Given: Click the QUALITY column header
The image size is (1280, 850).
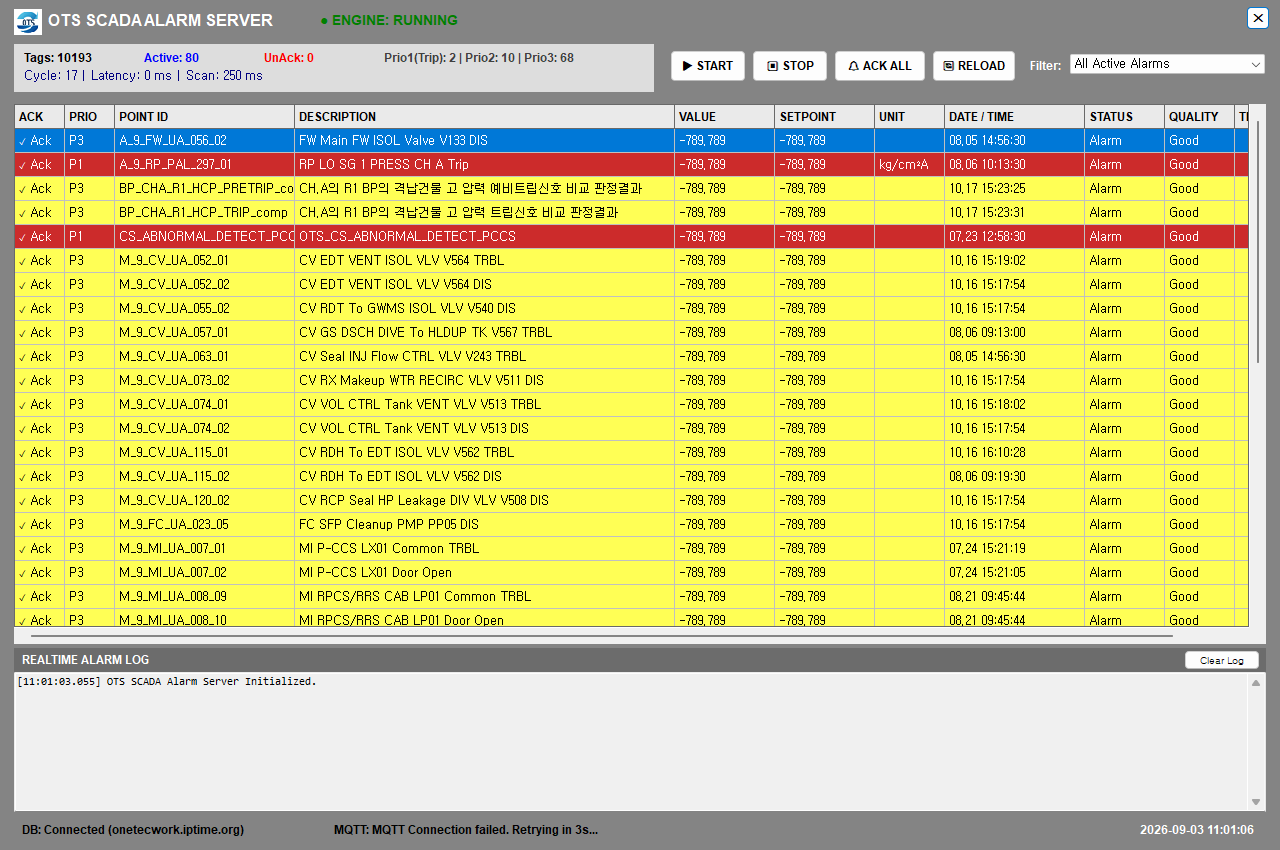Looking at the screenshot, I should coord(1200,117).
